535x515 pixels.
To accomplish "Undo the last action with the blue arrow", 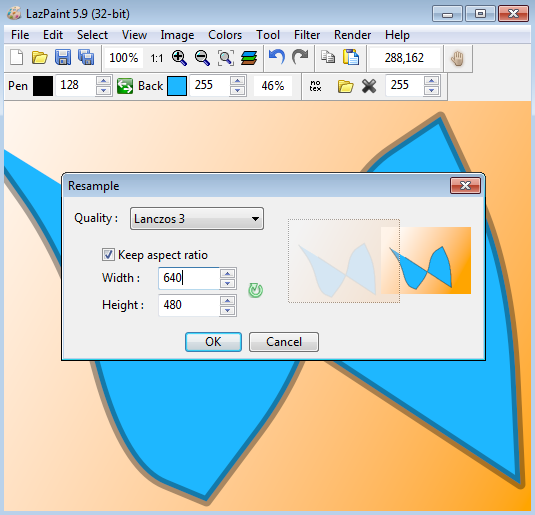I will (x=277, y=57).
